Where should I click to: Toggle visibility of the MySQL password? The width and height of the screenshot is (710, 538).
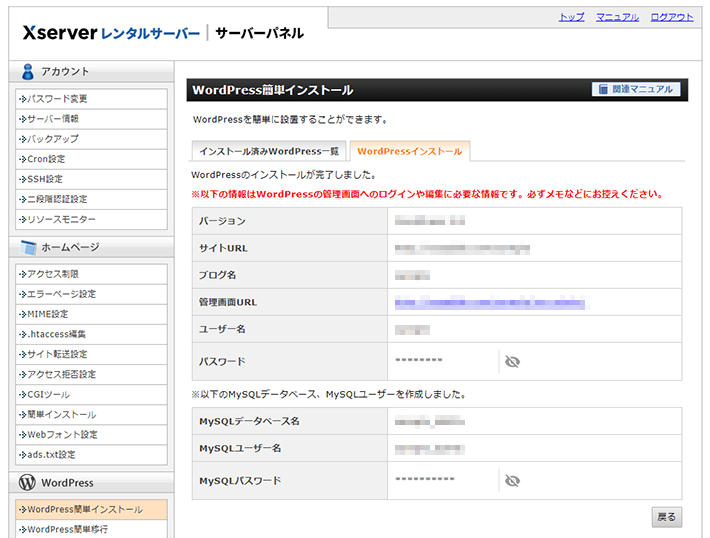pos(512,480)
